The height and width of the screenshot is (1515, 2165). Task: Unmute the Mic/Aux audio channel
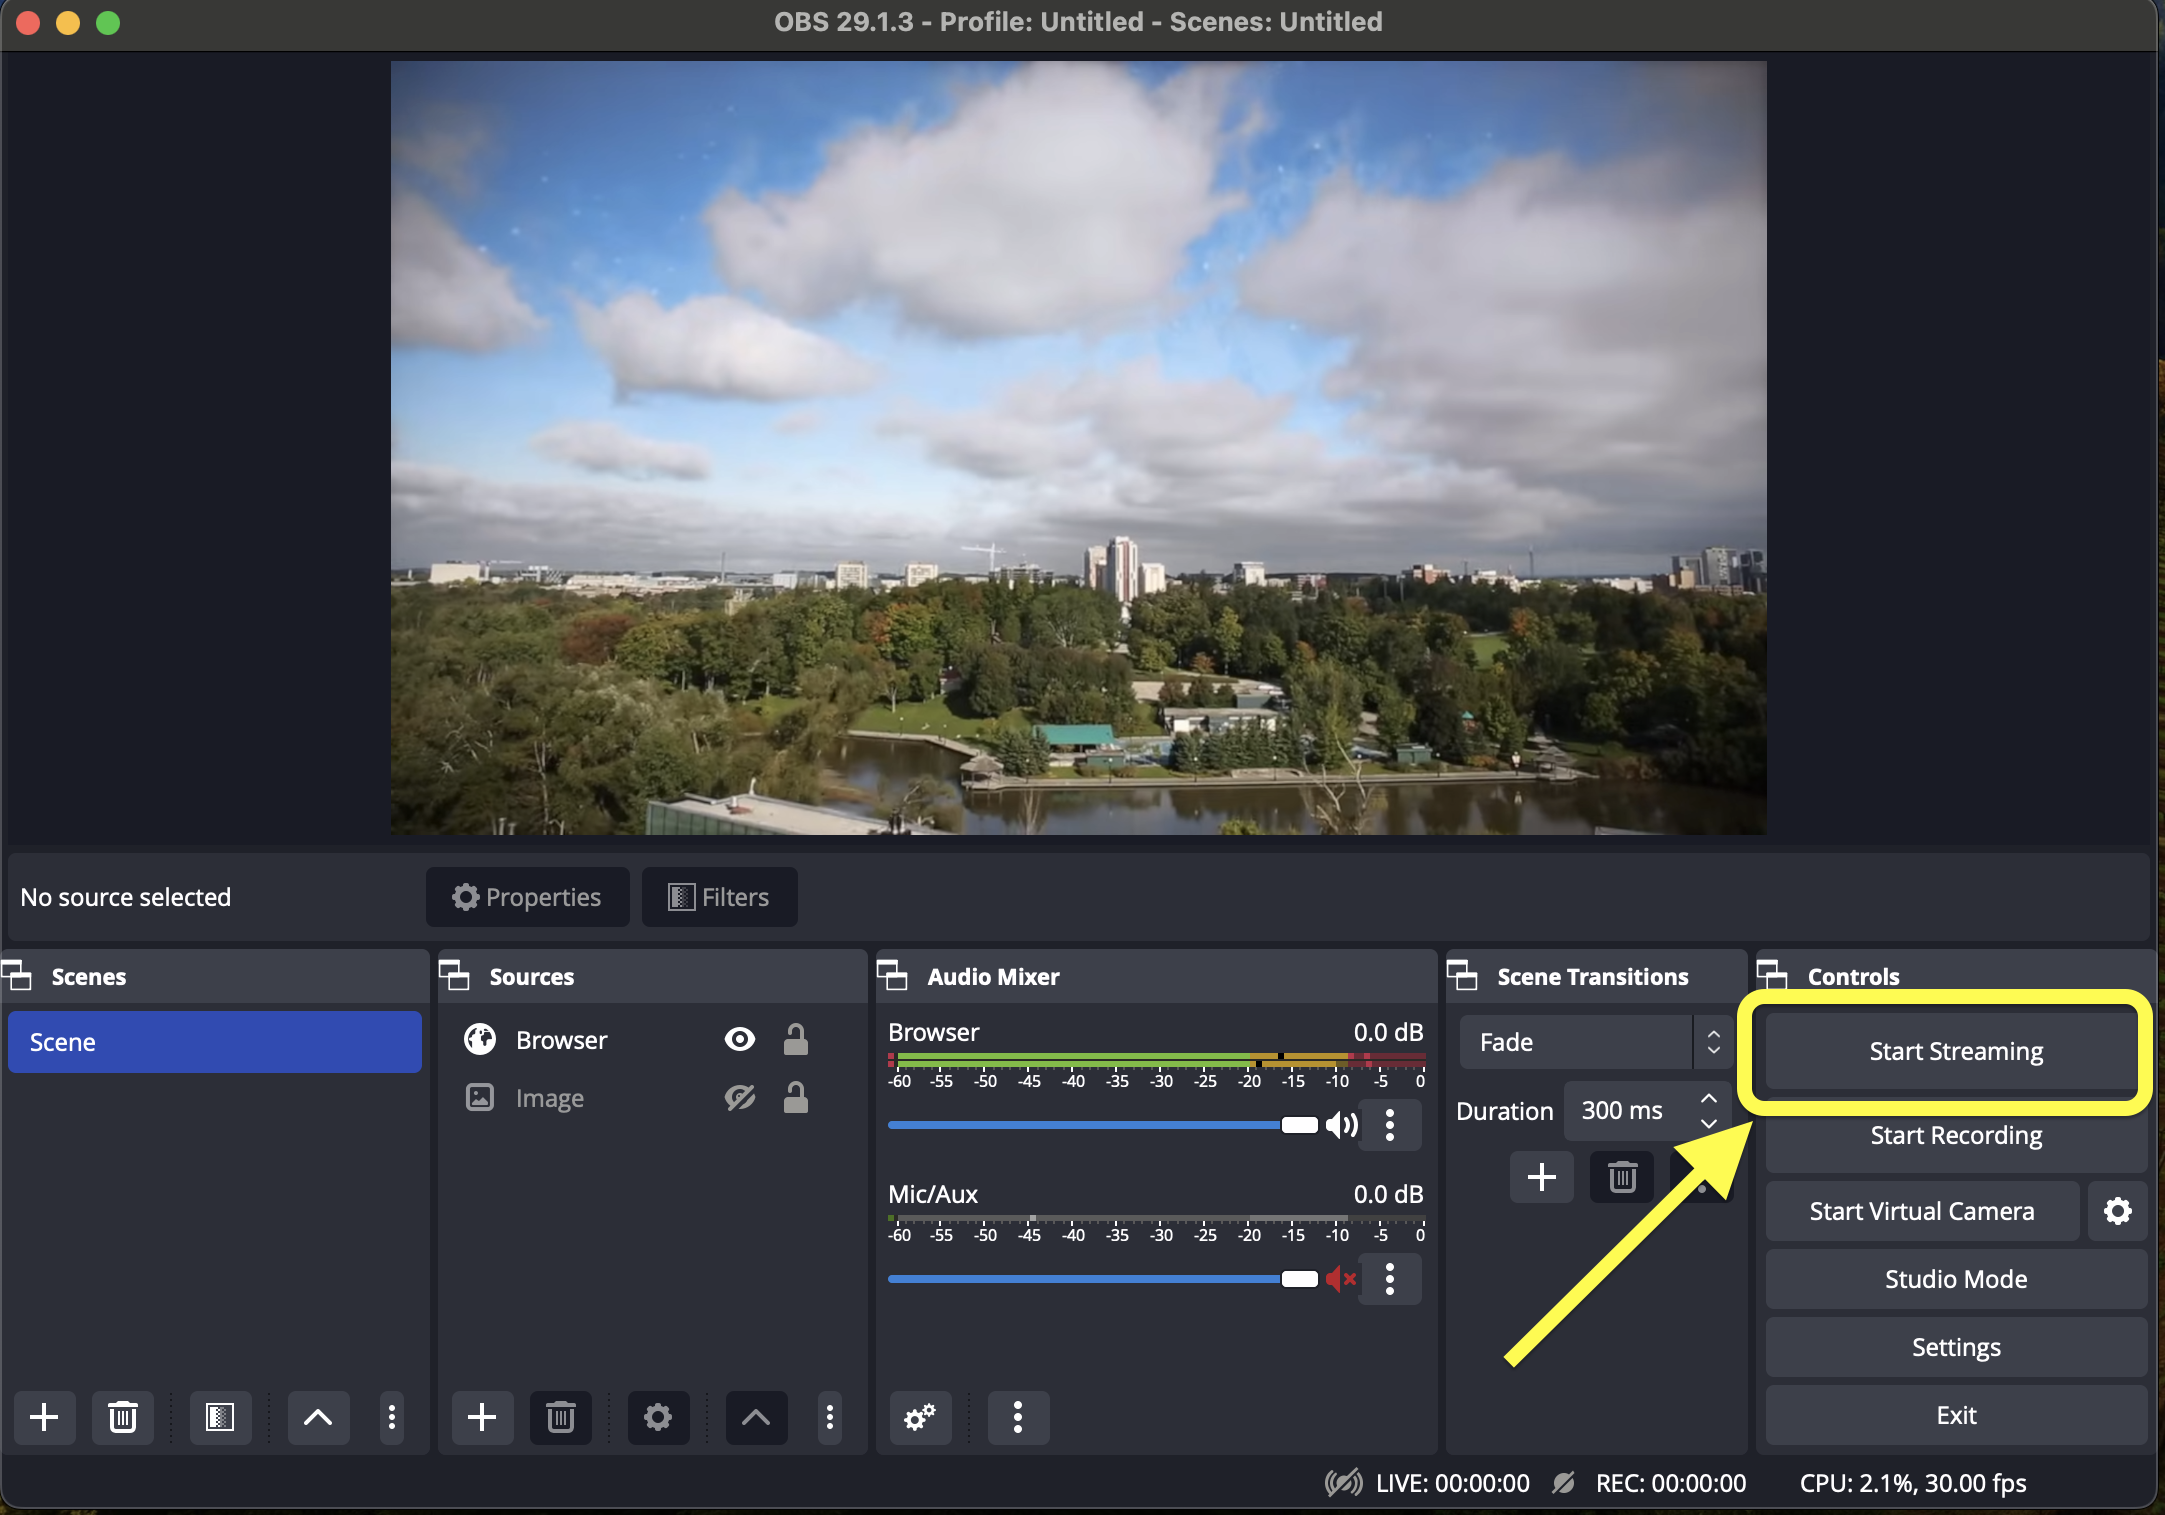coord(1341,1279)
